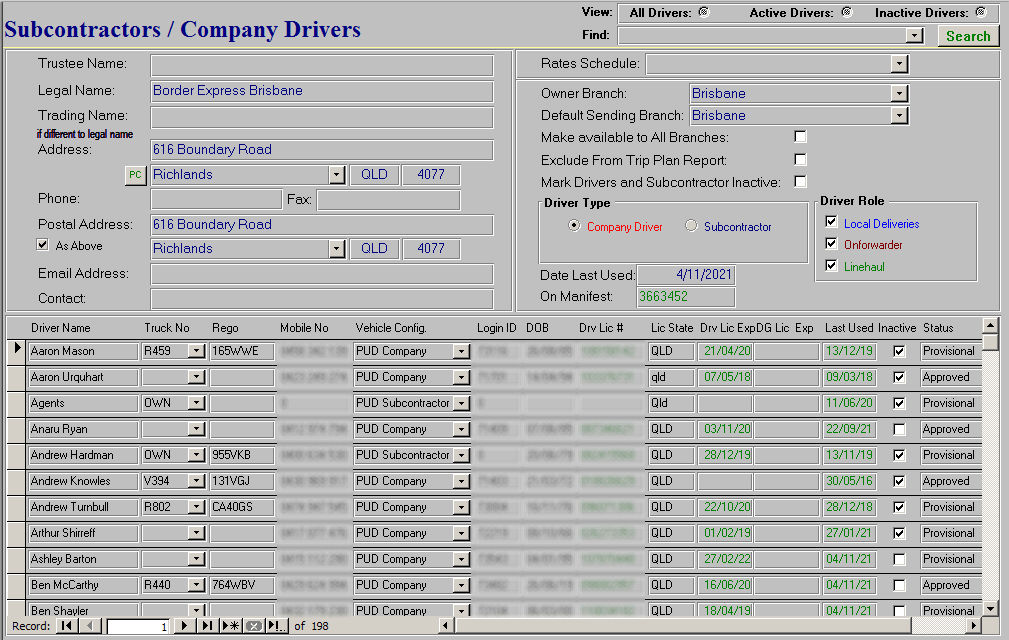Image resolution: width=1009 pixels, height=640 pixels.
Task: Click the up arrow of the driver list scrollbar
Action: pyautogui.click(x=990, y=324)
